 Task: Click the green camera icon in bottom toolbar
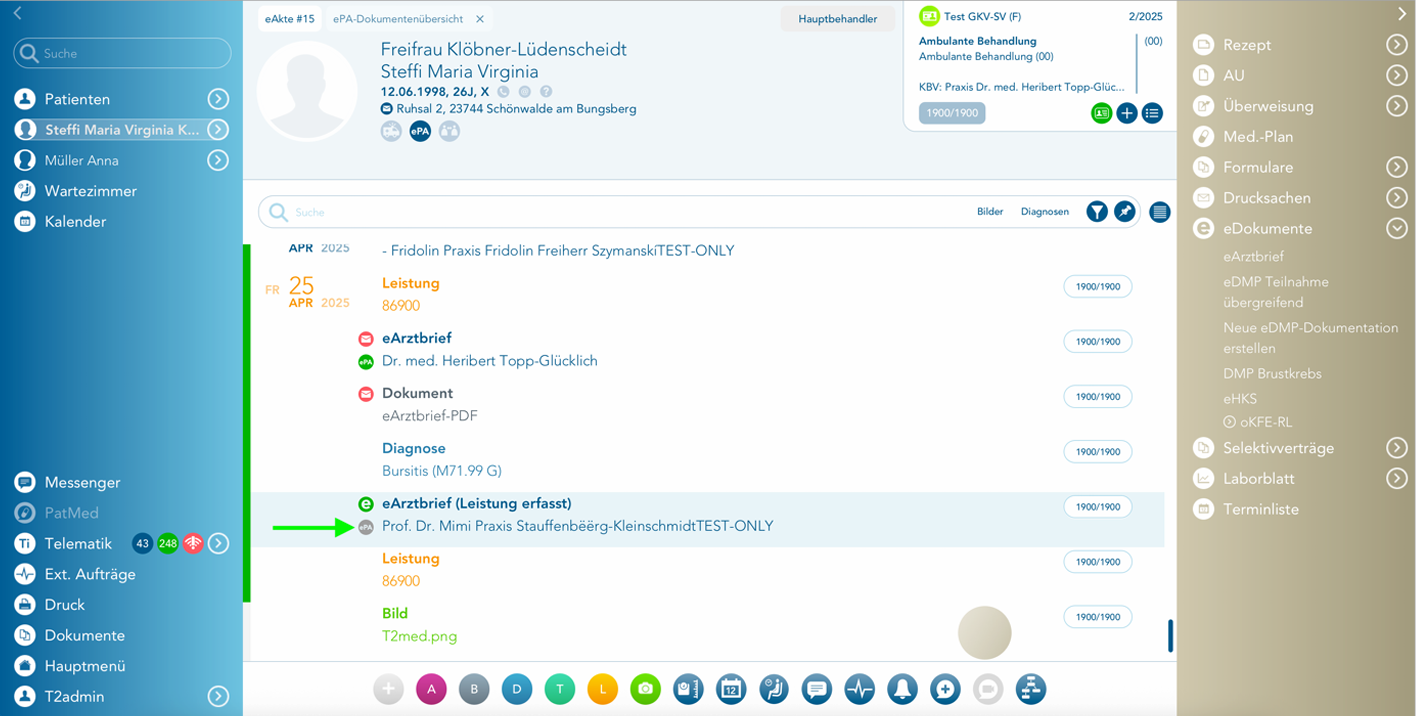coord(646,688)
